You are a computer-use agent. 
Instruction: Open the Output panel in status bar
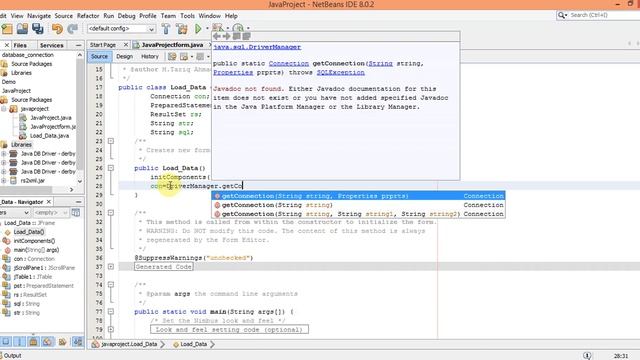[11, 356]
